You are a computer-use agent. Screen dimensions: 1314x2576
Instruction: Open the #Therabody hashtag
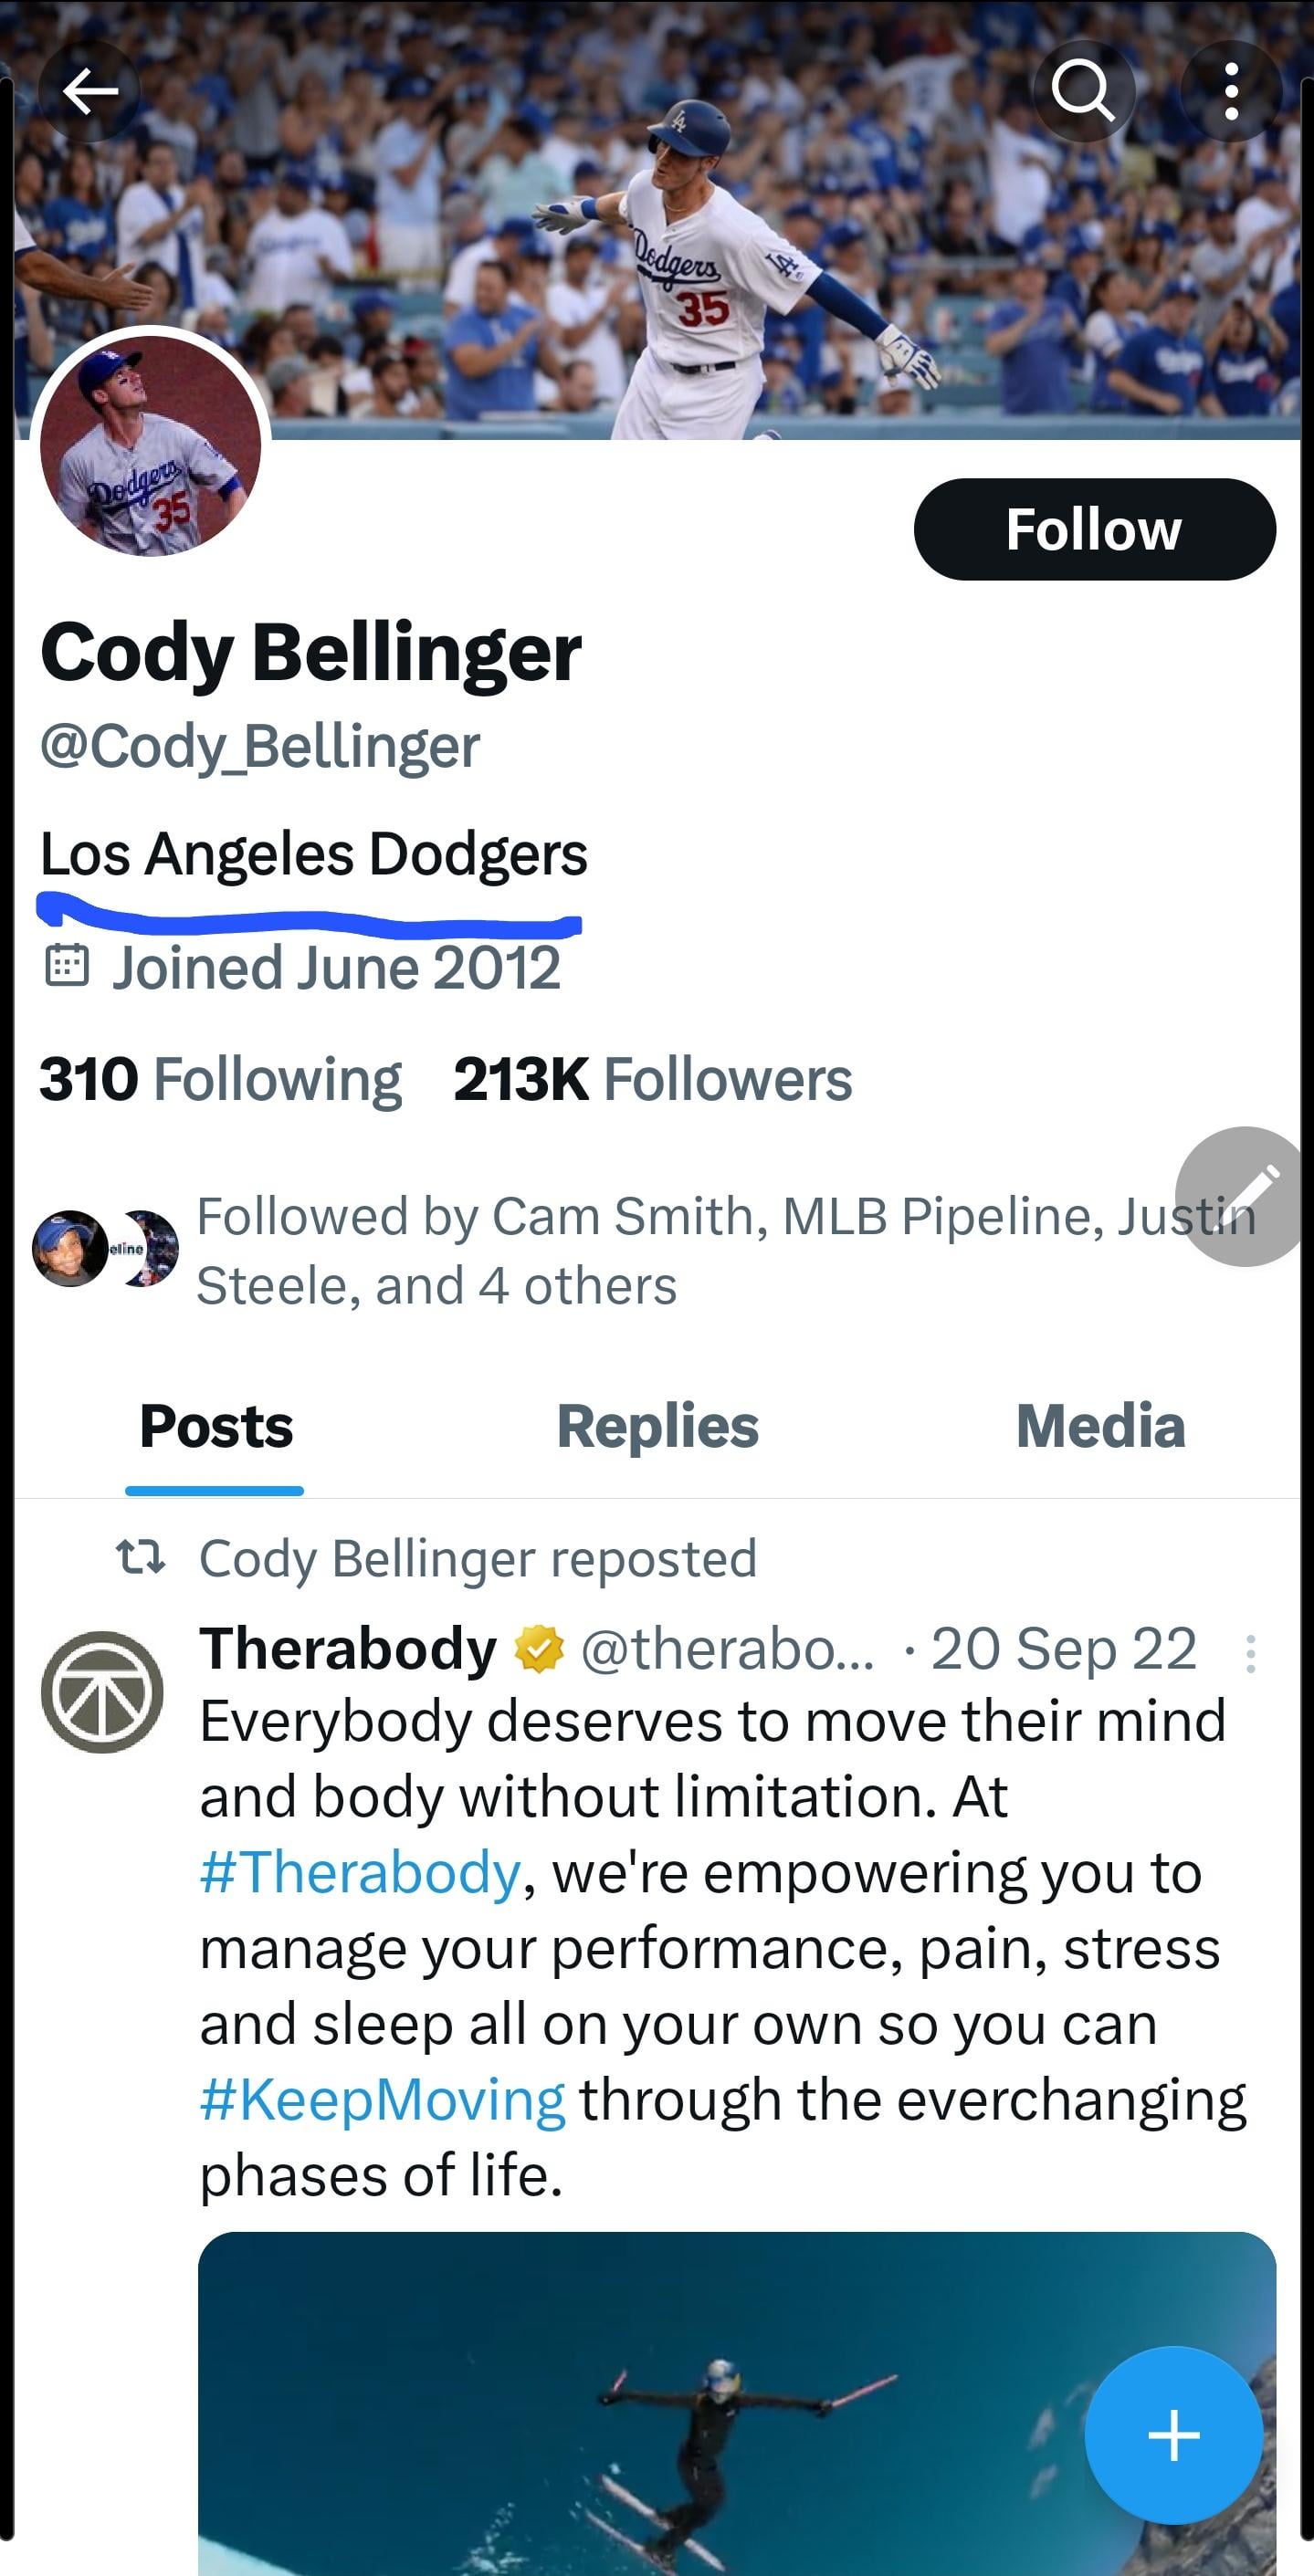point(360,1873)
